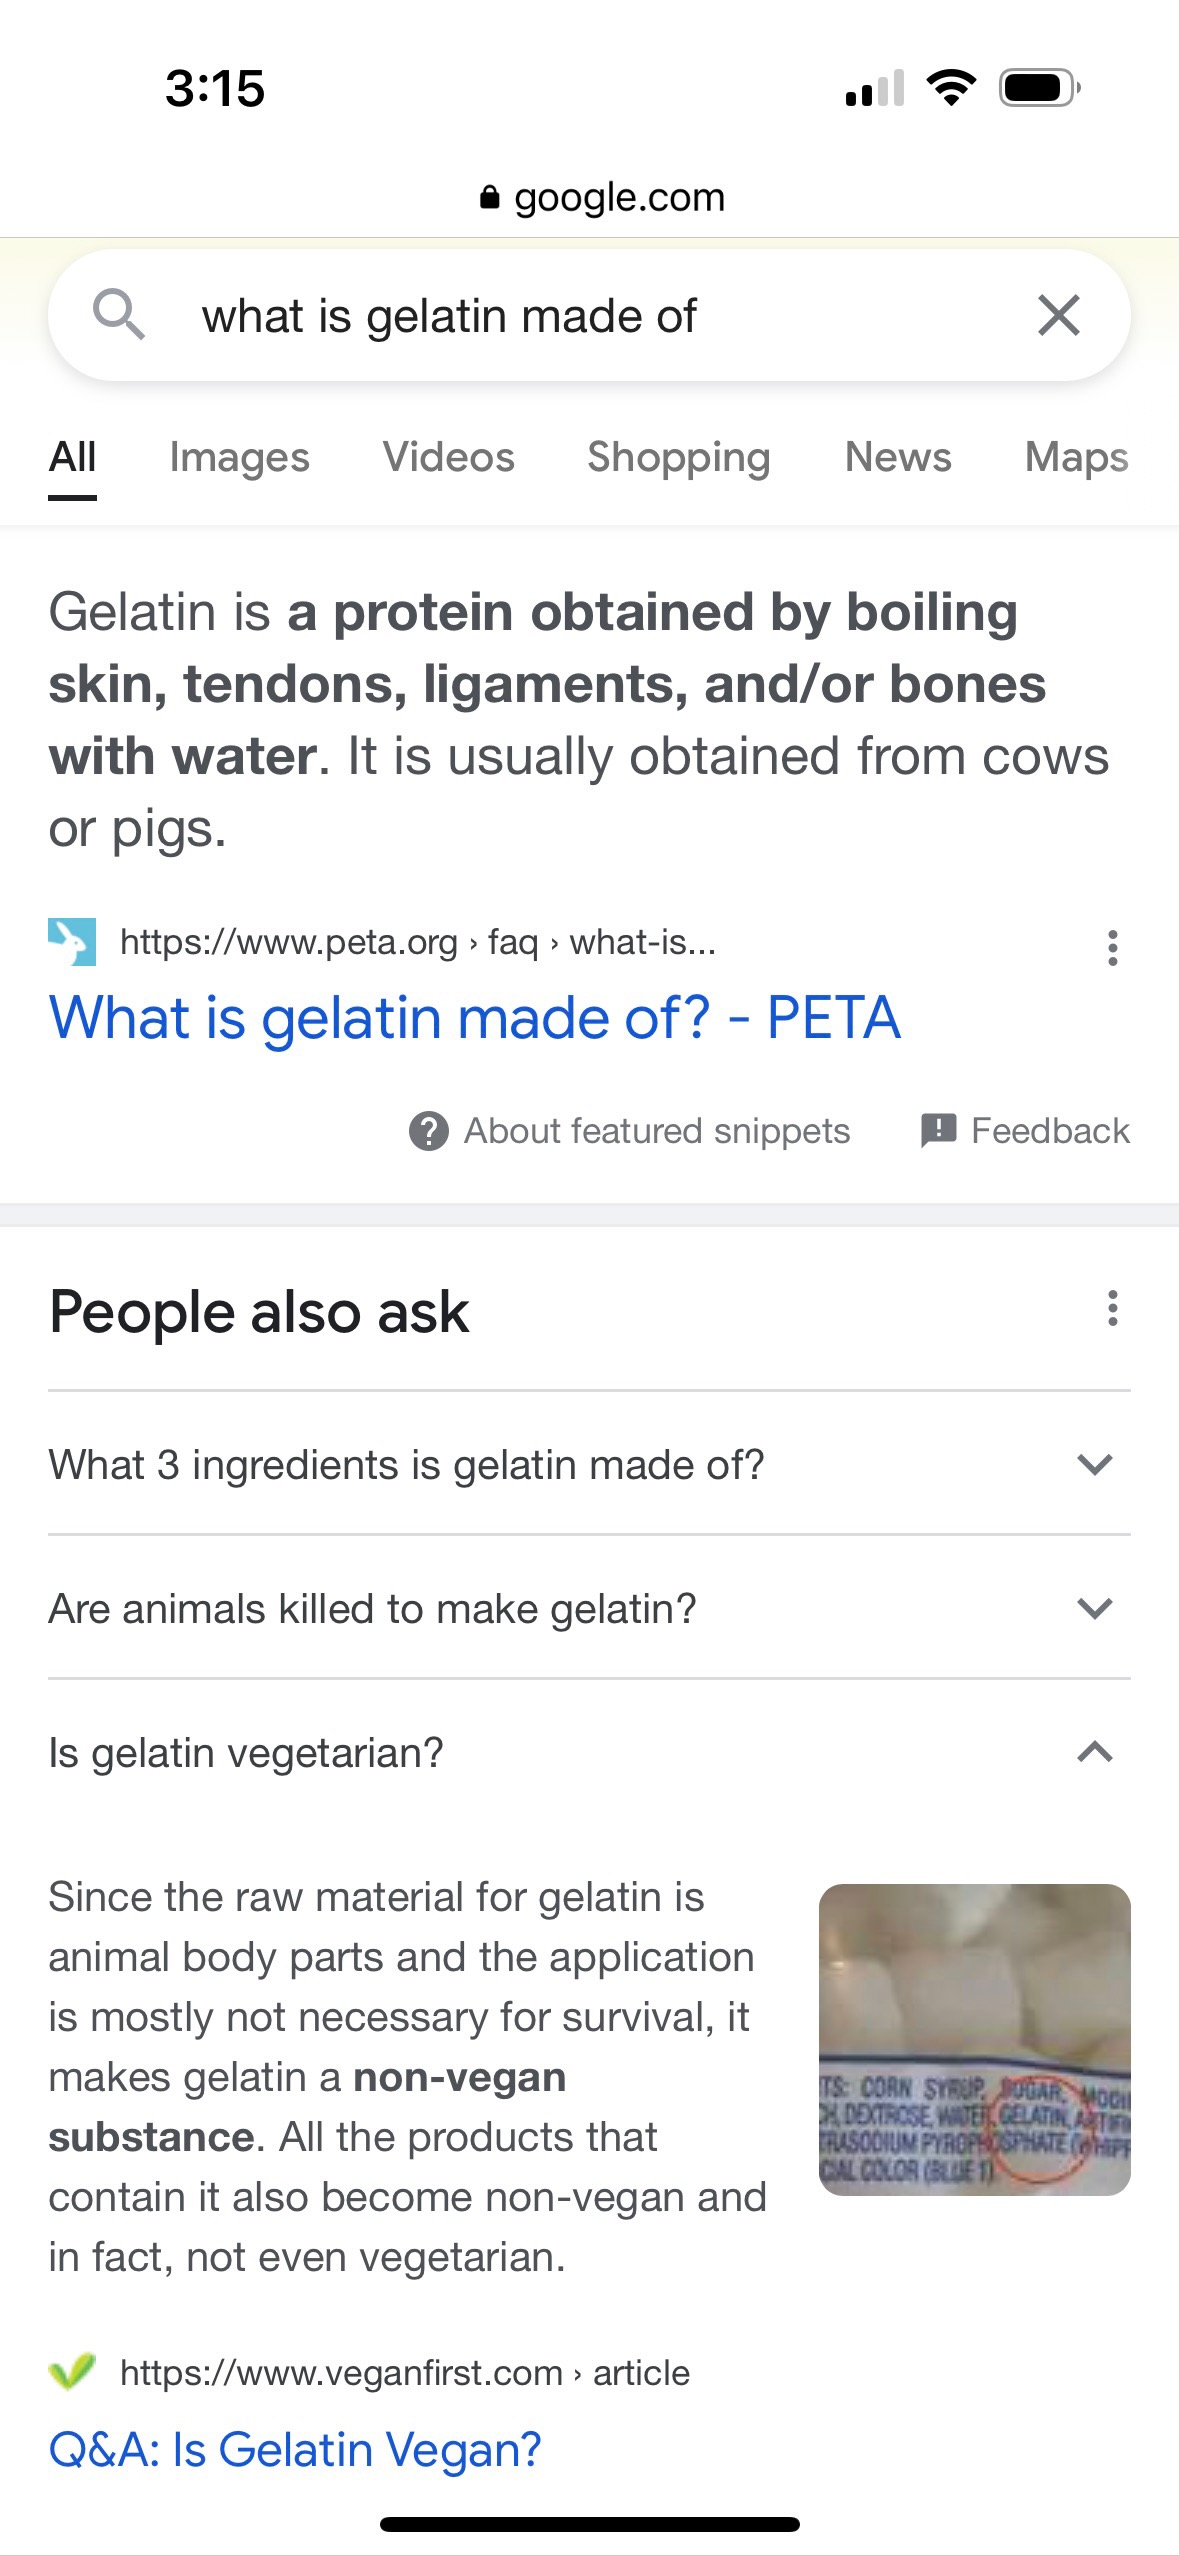Screen dimensions: 1179x2556
Task: Tap the gelatin ingredients label thumbnail
Action: coord(974,2040)
